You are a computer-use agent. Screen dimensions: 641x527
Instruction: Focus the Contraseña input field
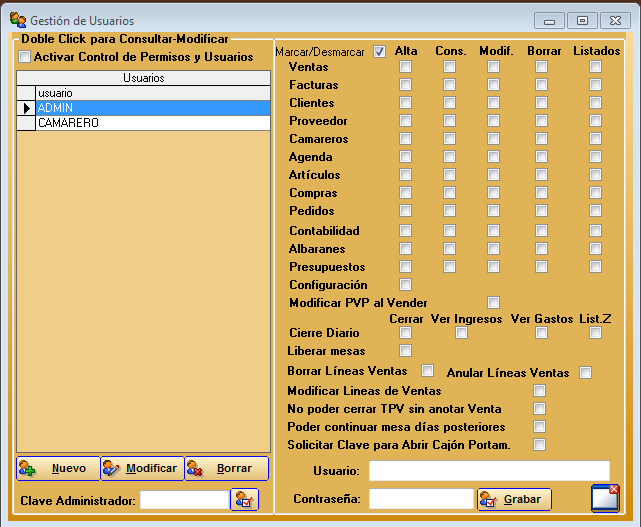(421, 499)
